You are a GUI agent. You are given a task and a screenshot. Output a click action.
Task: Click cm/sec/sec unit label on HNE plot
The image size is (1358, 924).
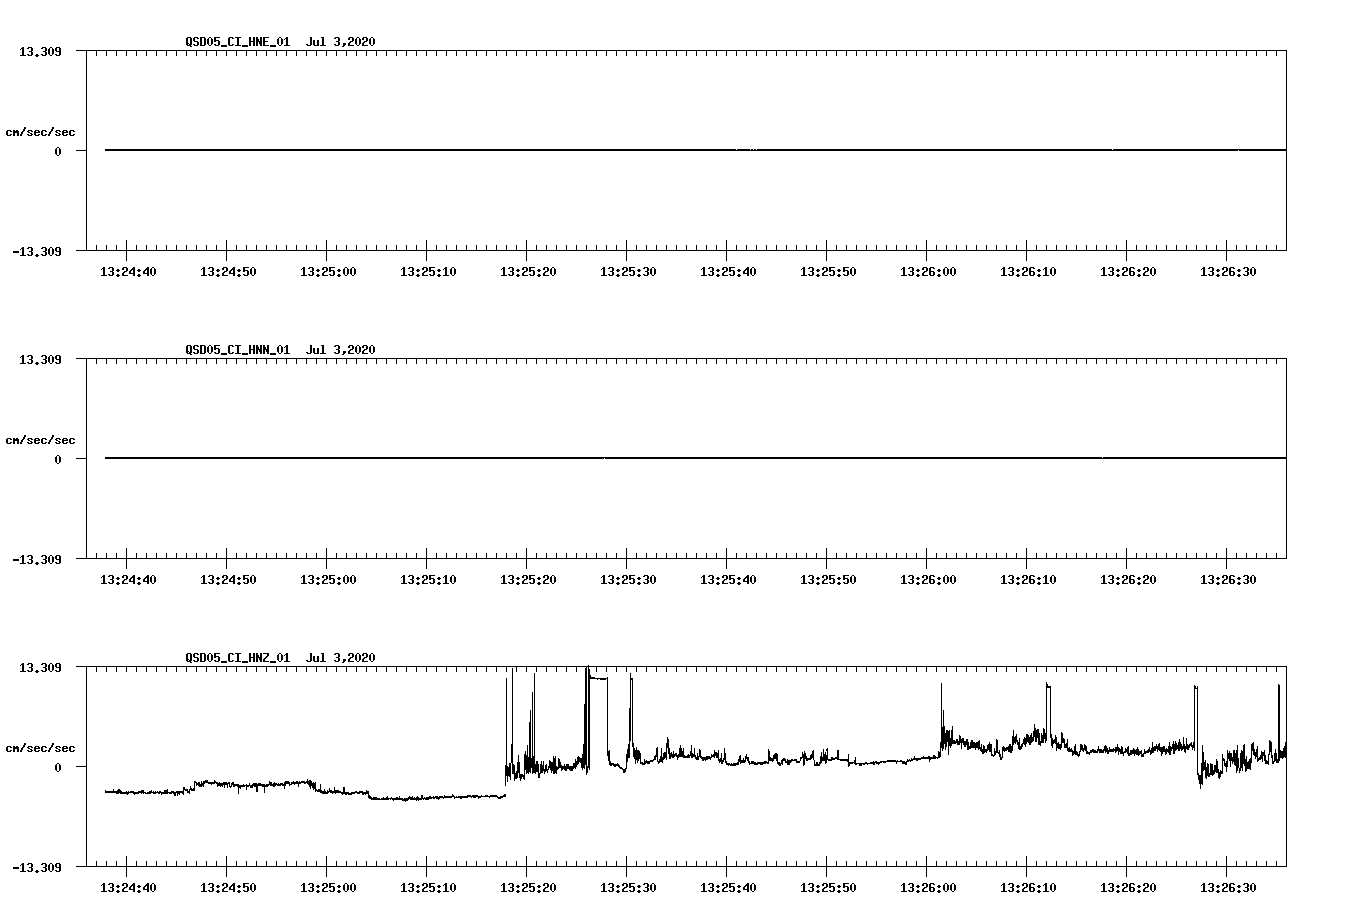(x=40, y=132)
